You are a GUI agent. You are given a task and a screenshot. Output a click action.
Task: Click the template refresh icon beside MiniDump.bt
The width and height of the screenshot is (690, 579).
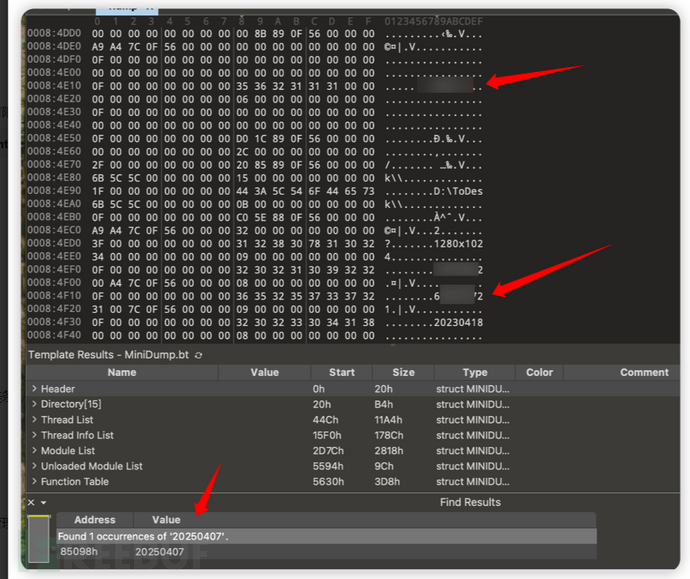198,355
